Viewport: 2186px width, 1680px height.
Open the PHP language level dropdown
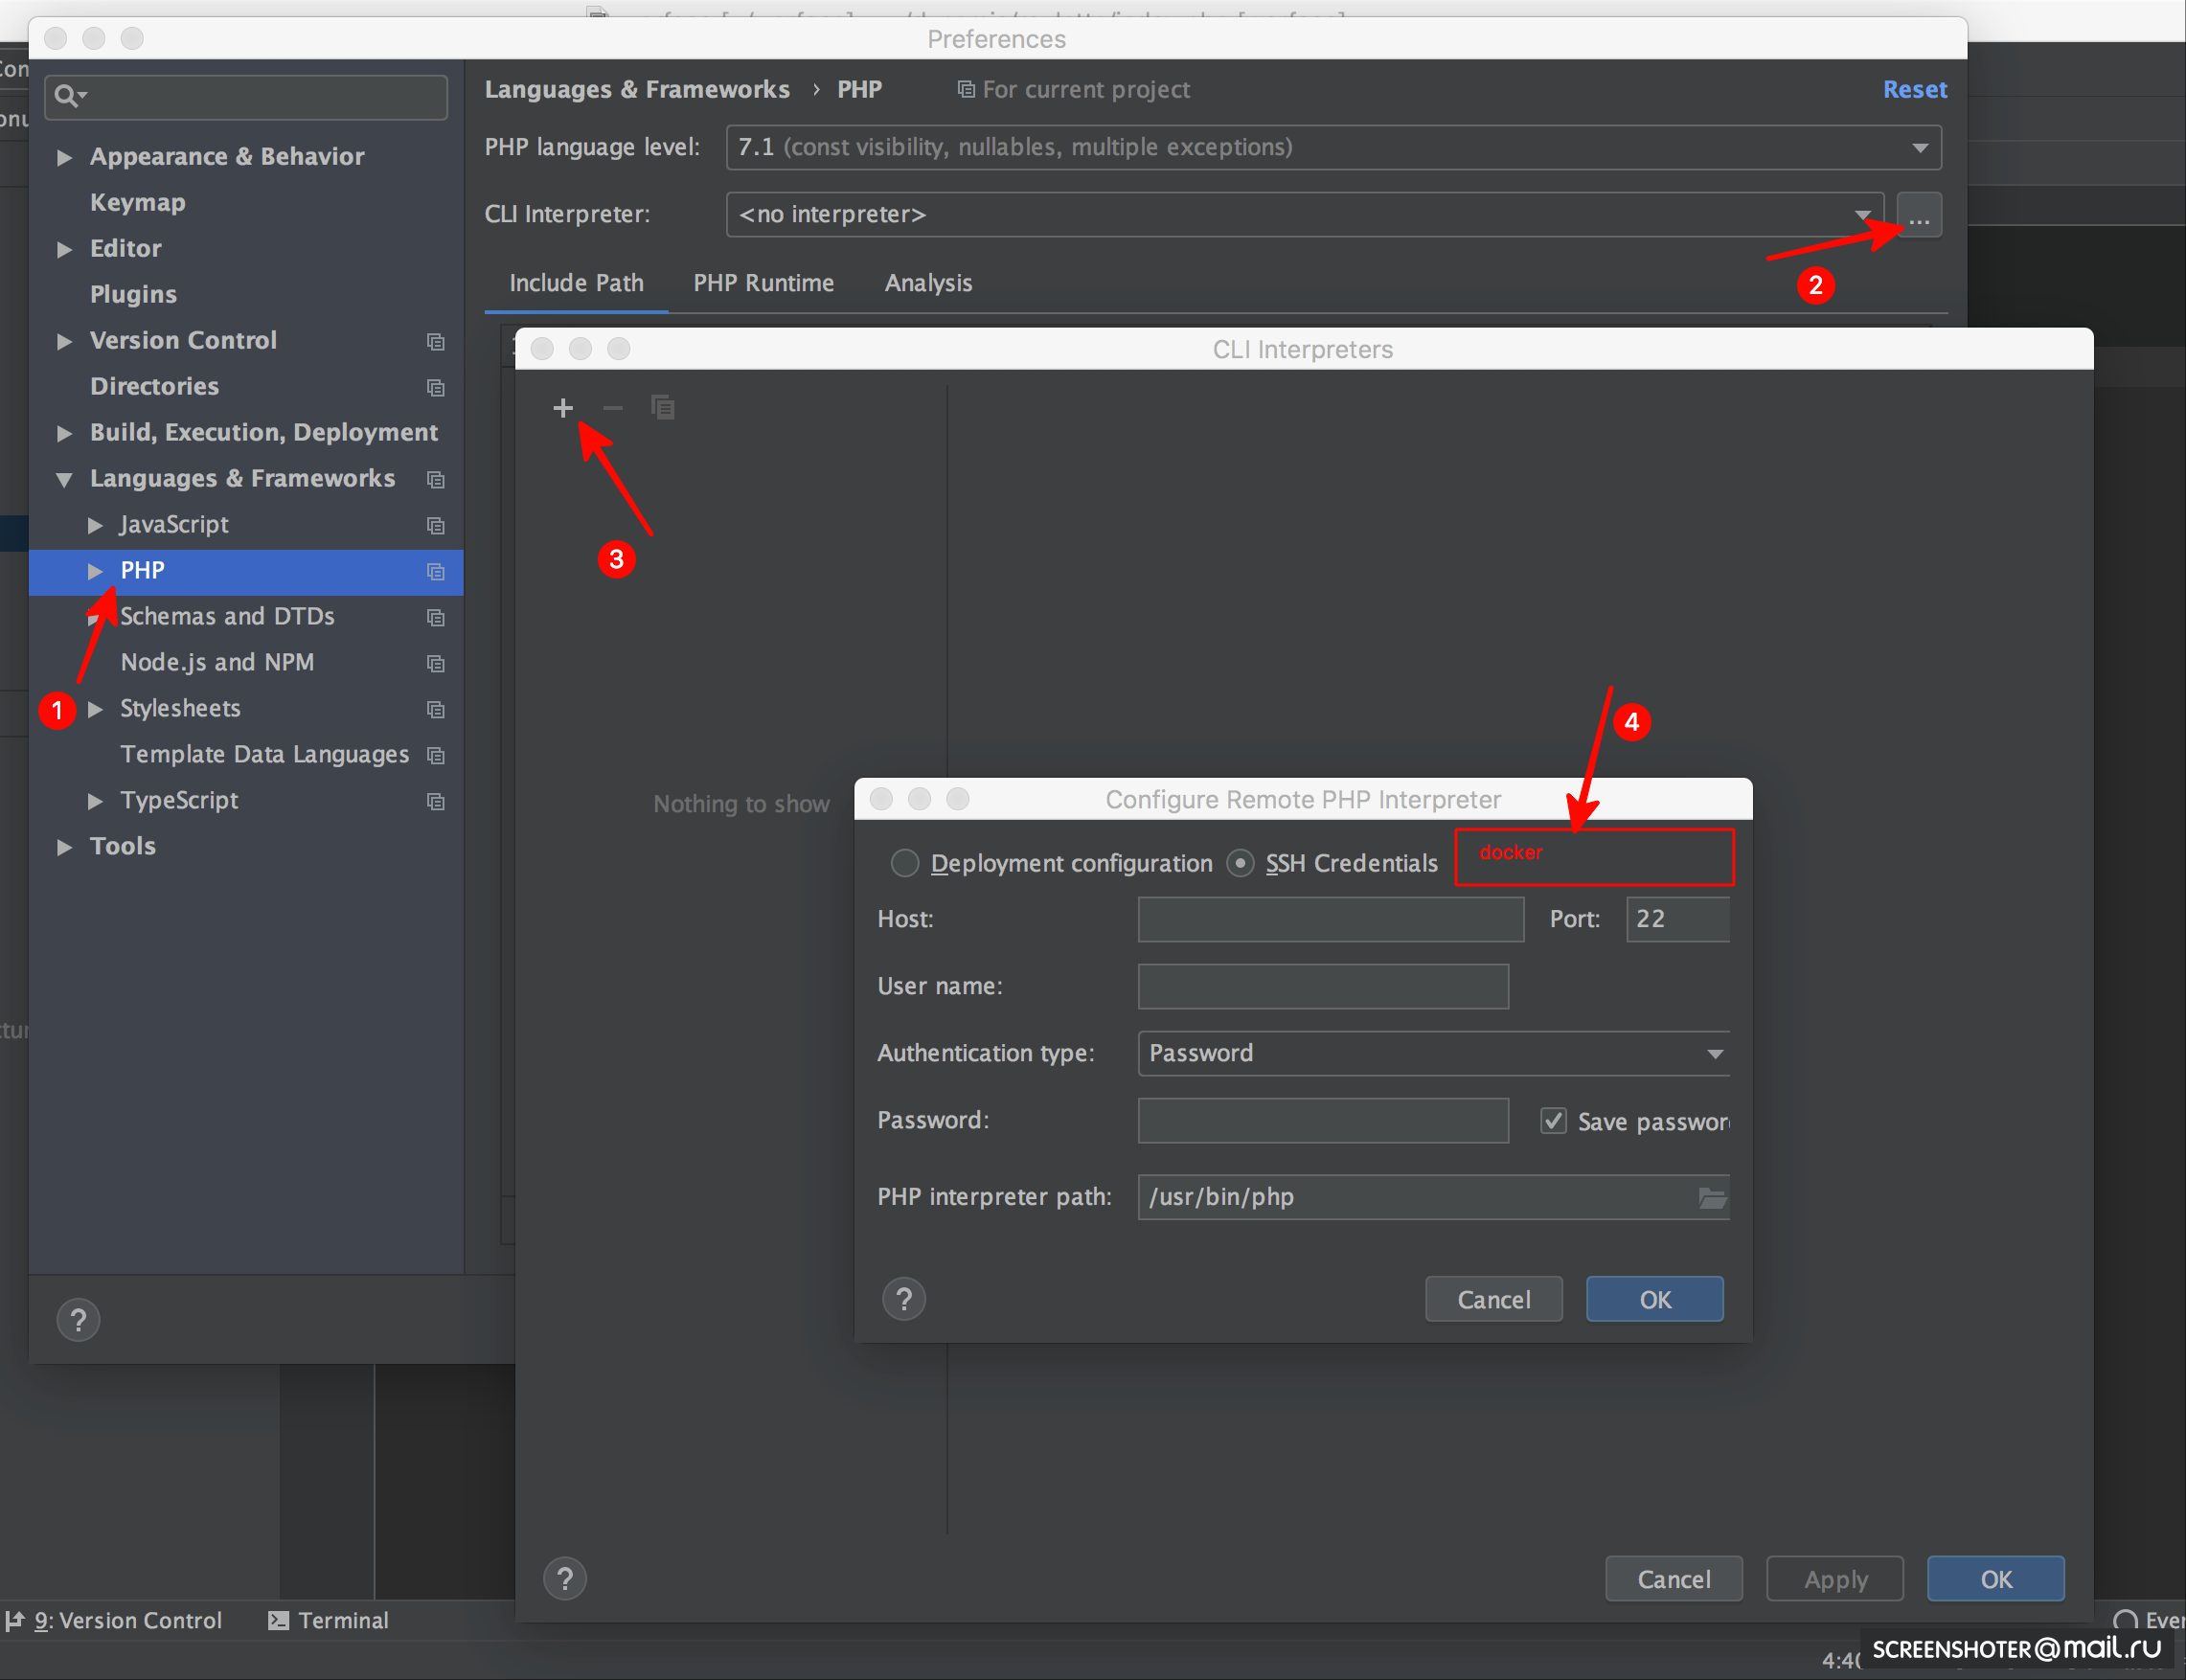(1332, 148)
